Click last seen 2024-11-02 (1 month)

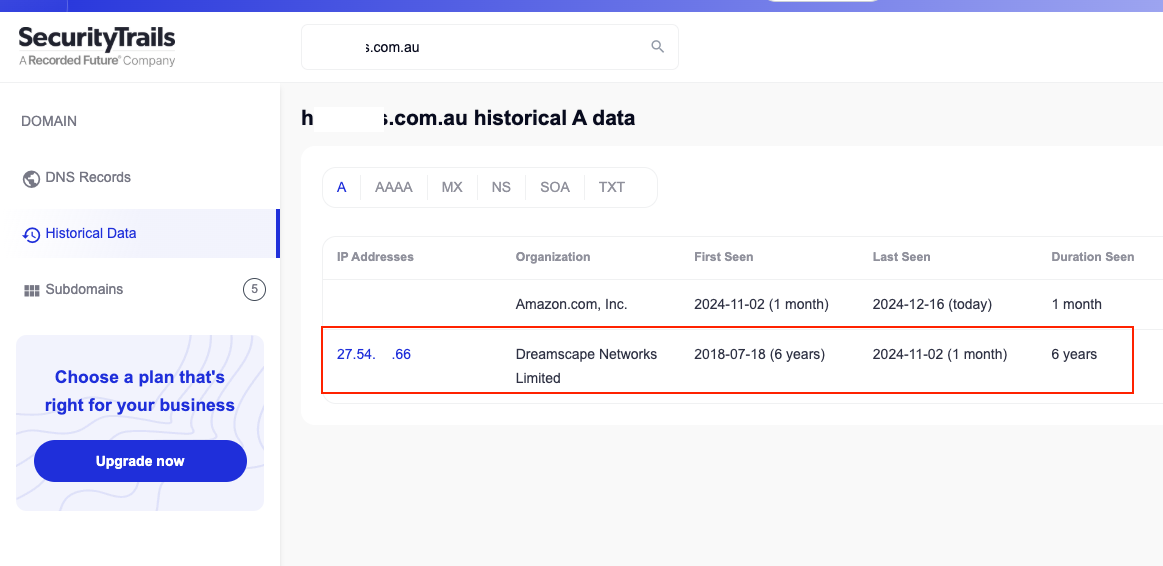(x=940, y=355)
